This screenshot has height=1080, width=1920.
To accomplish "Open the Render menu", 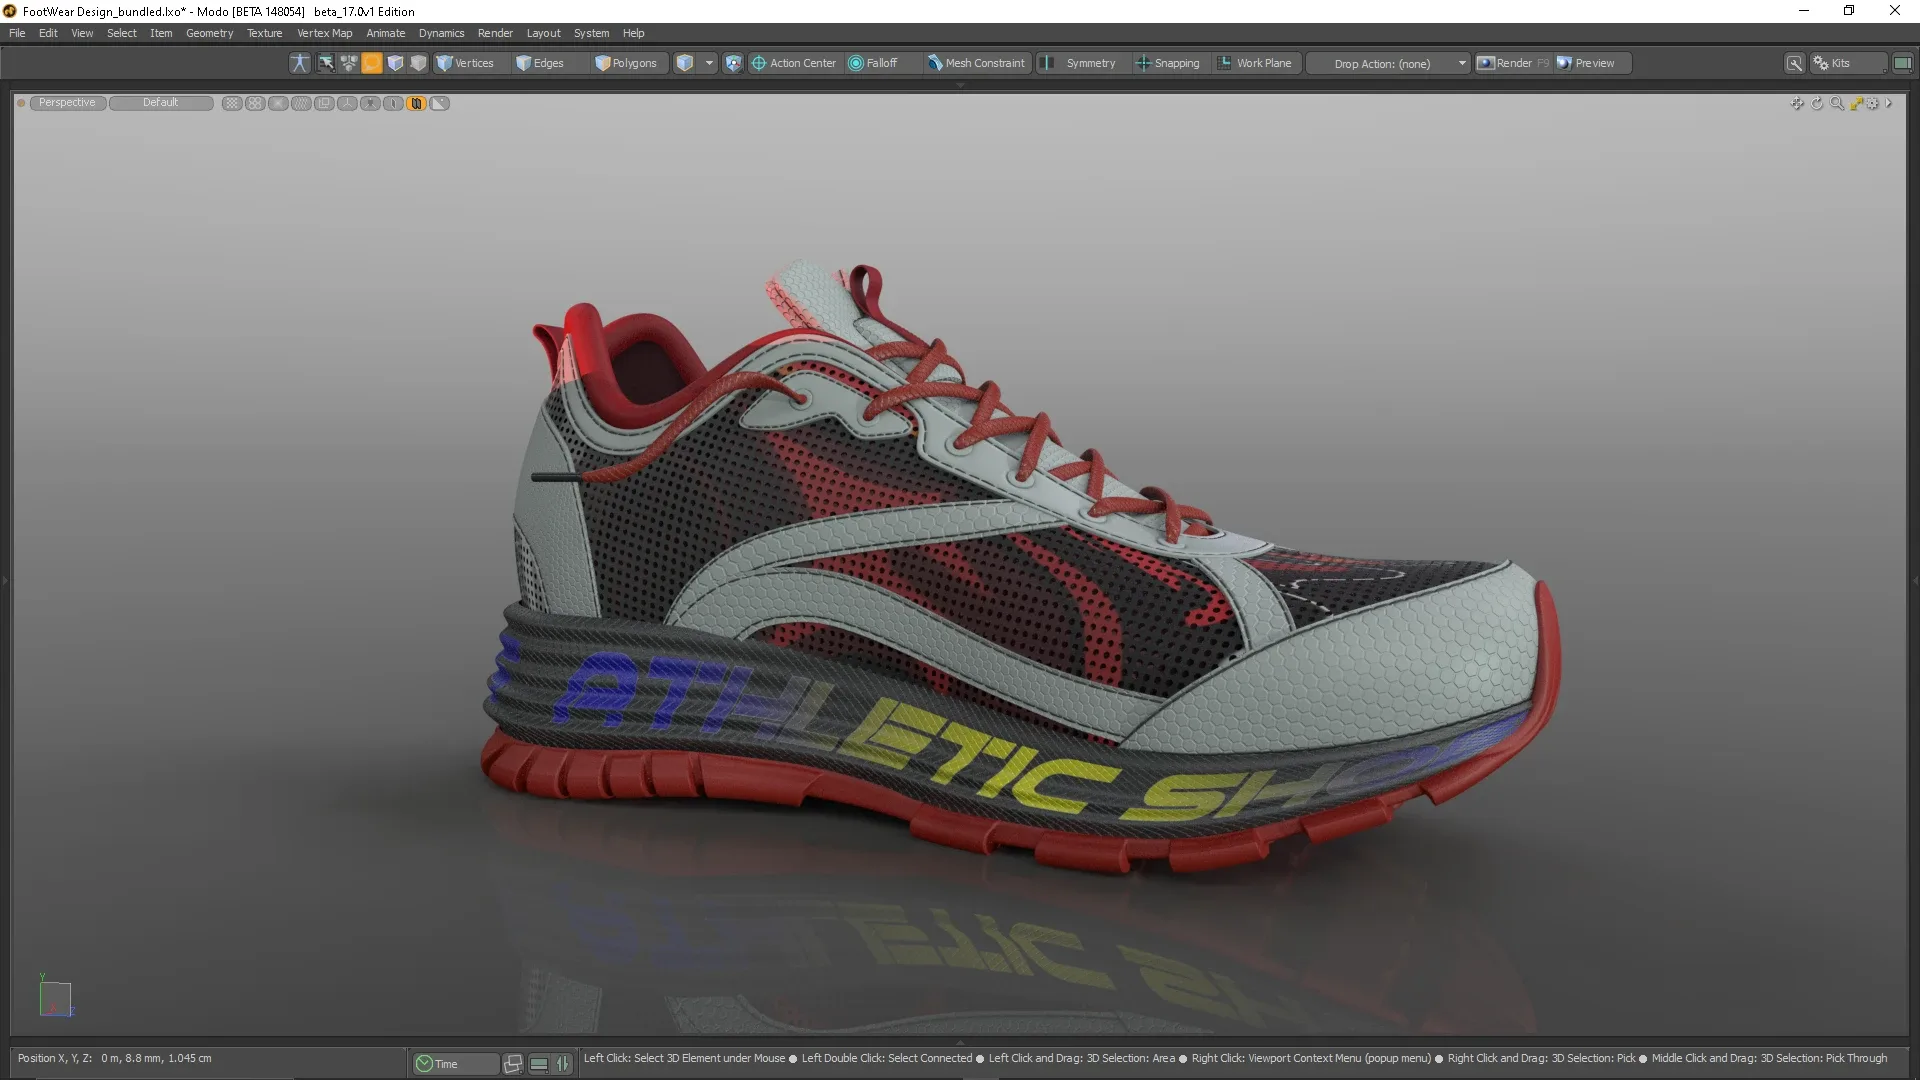I will point(495,33).
